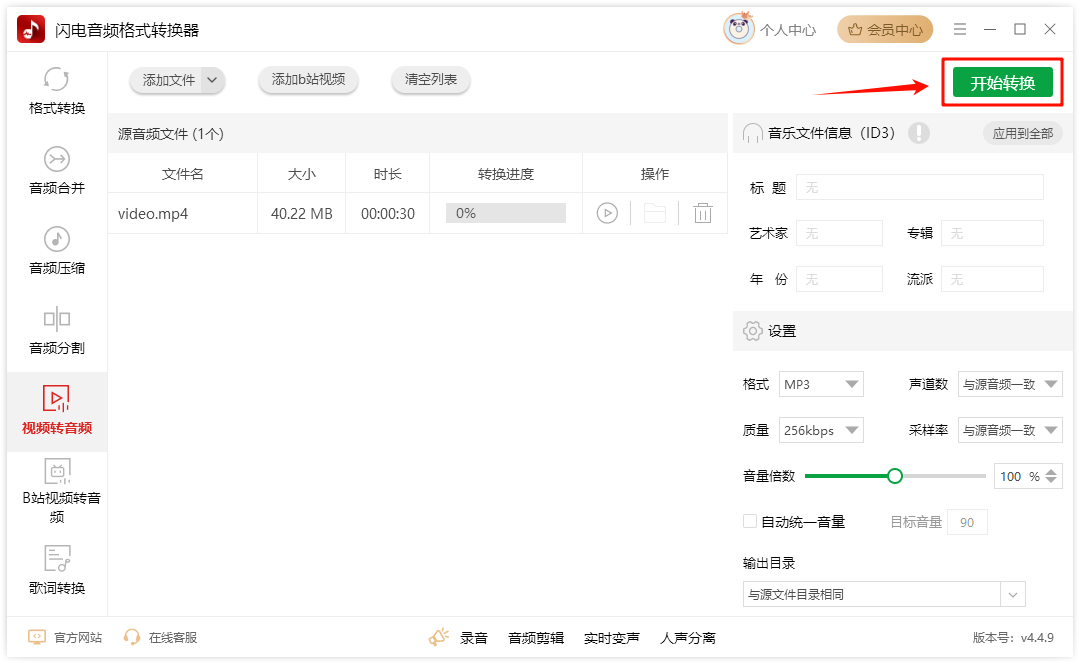1080x664 pixels.
Task: Focus the 标题 input field
Action: click(920, 187)
